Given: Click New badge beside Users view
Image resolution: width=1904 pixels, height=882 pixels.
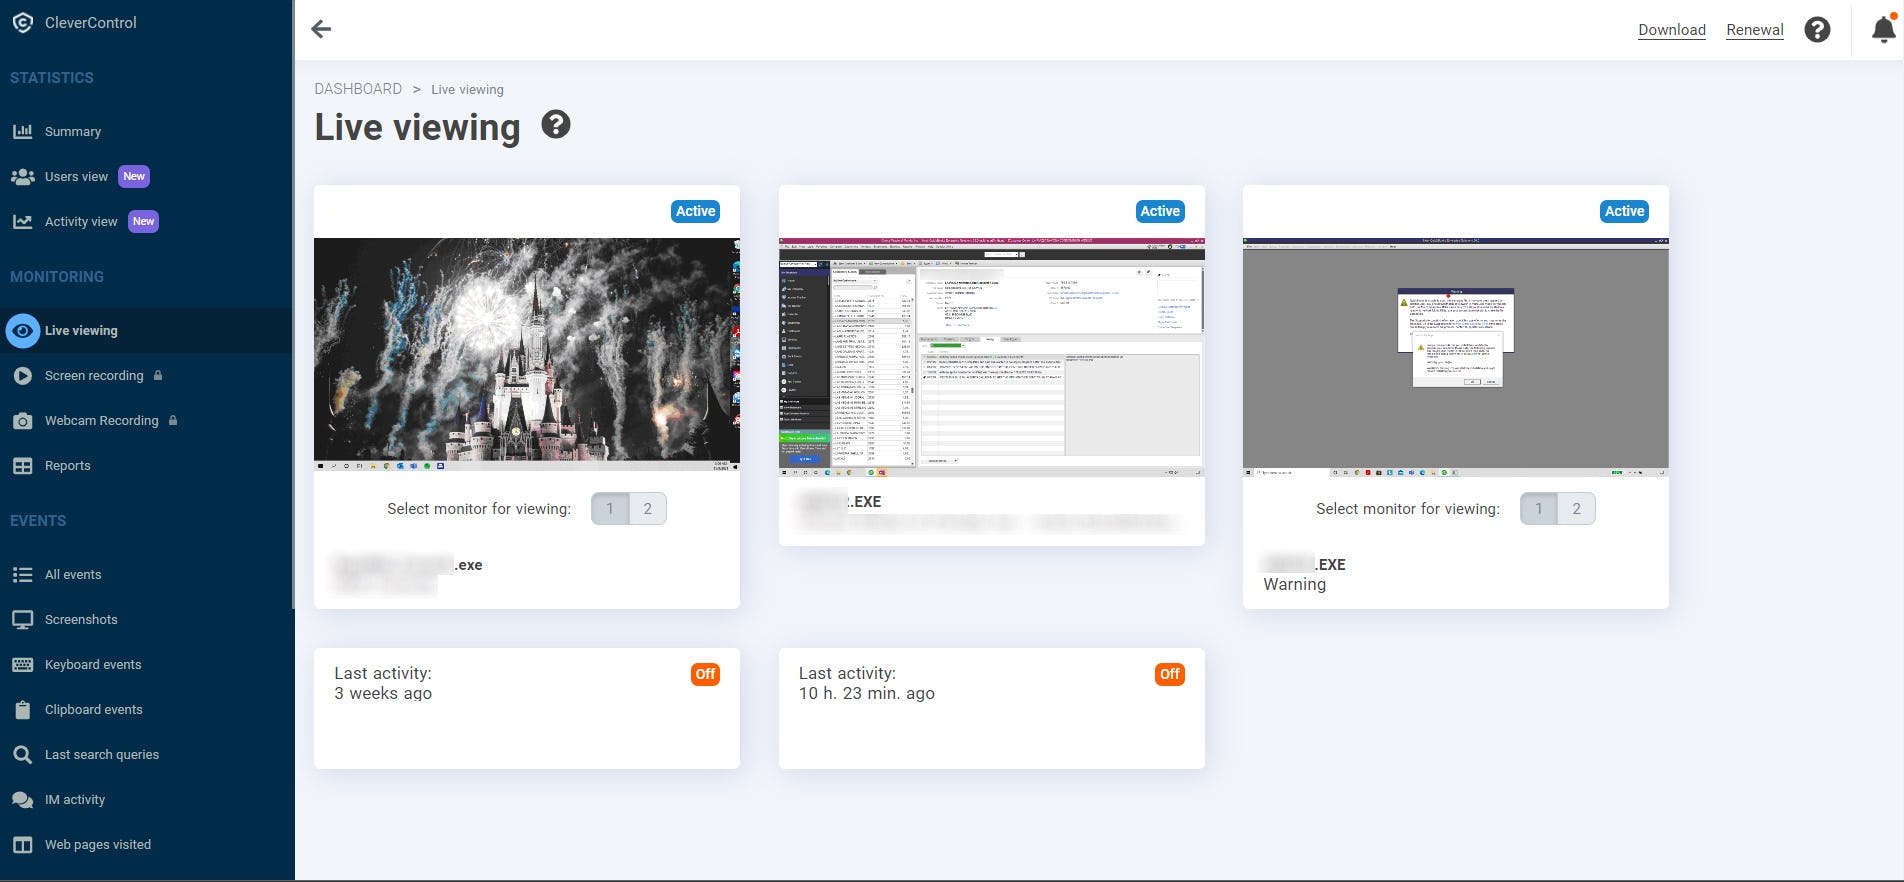Looking at the screenshot, I should pos(134,176).
